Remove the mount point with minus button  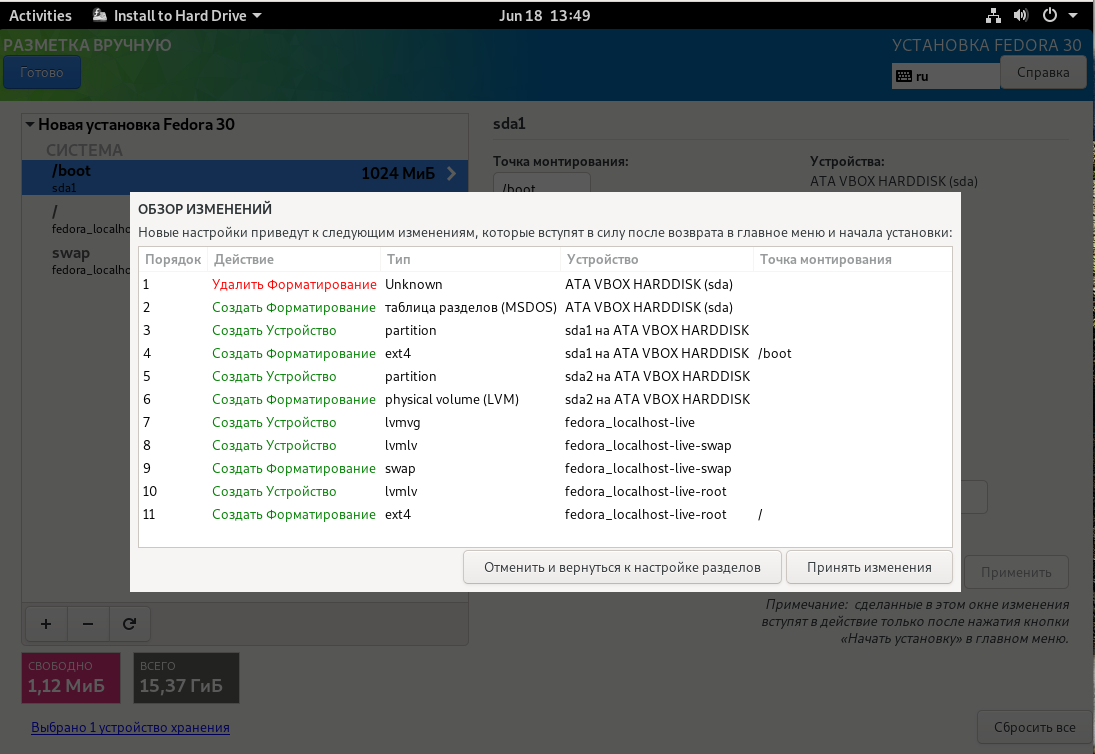[88, 623]
